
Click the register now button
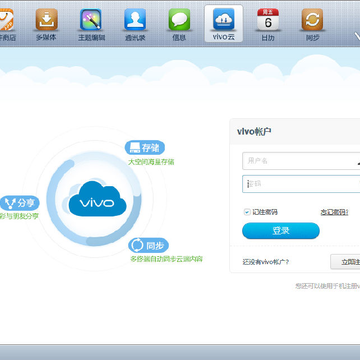tap(345, 262)
